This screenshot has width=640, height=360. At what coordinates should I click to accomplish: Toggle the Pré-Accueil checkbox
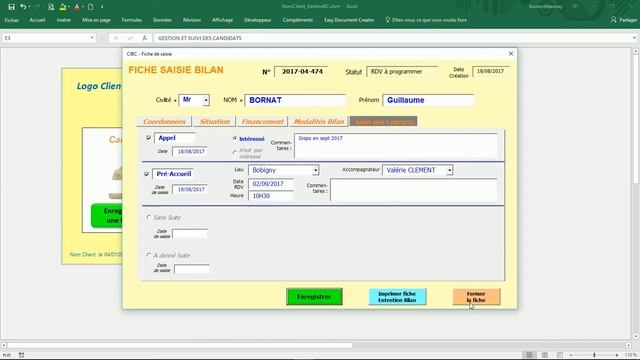click(x=147, y=174)
